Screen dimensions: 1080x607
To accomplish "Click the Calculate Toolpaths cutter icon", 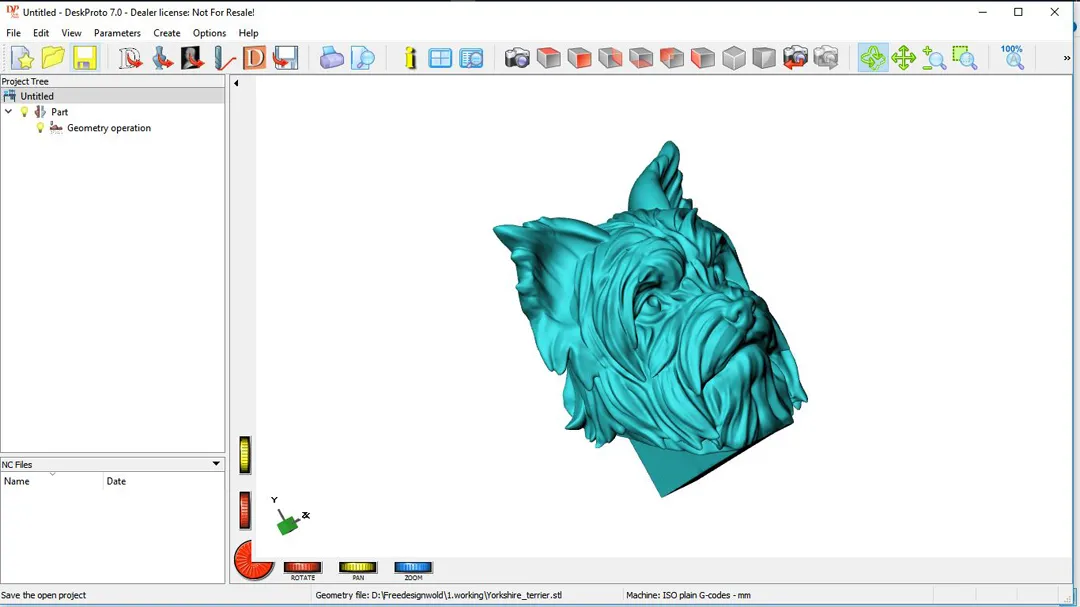I will click(224, 58).
